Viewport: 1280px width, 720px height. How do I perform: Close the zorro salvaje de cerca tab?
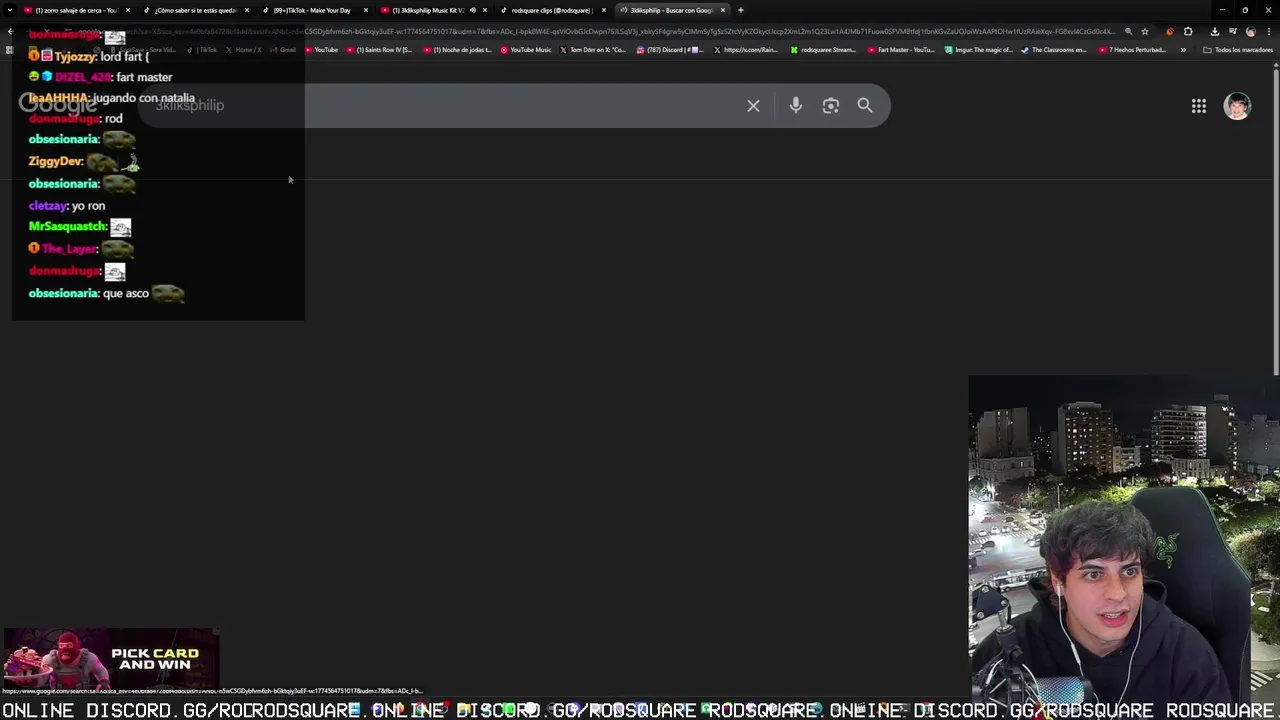point(128,10)
